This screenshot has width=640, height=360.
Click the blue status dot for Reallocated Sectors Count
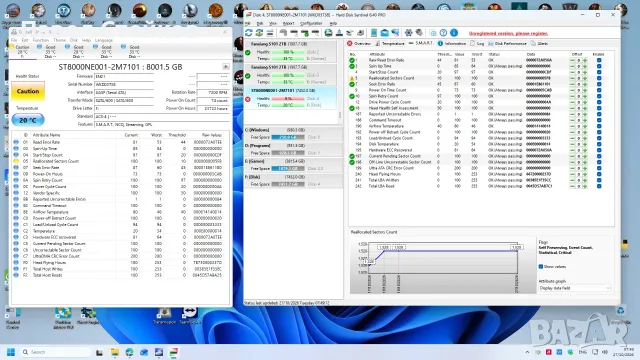16,161
